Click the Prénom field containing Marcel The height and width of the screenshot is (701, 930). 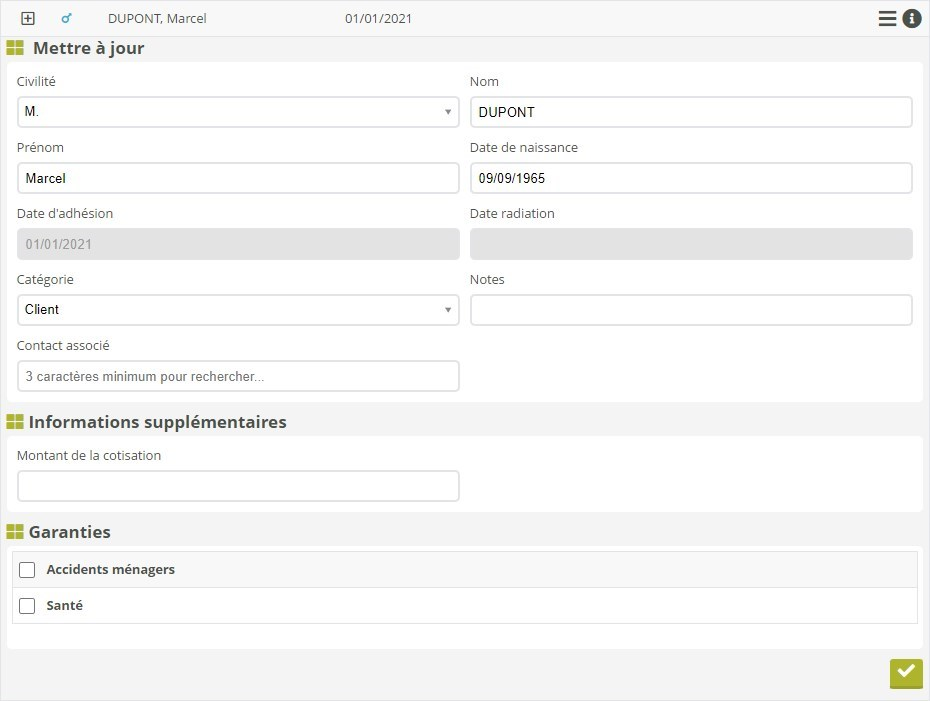pyautogui.click(x=238, y=178)
